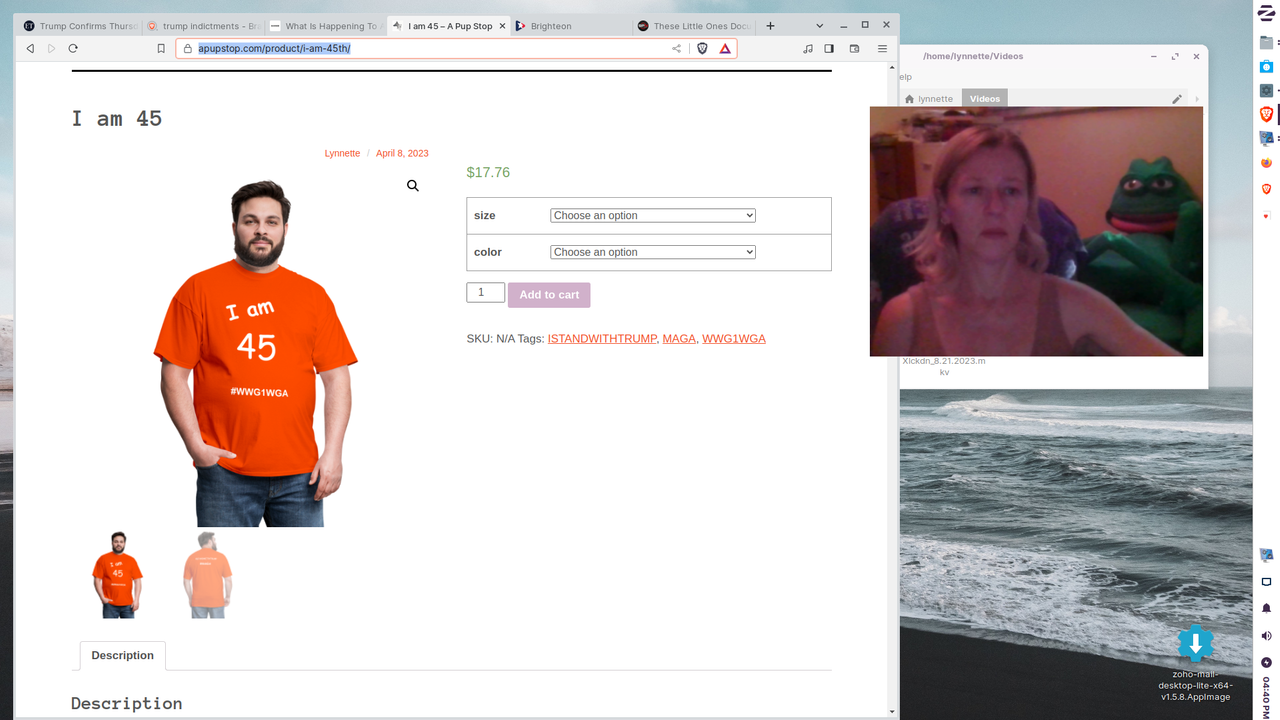Reload the page
Viewport: 1280px width, 720px height.
tap(73, 48)
